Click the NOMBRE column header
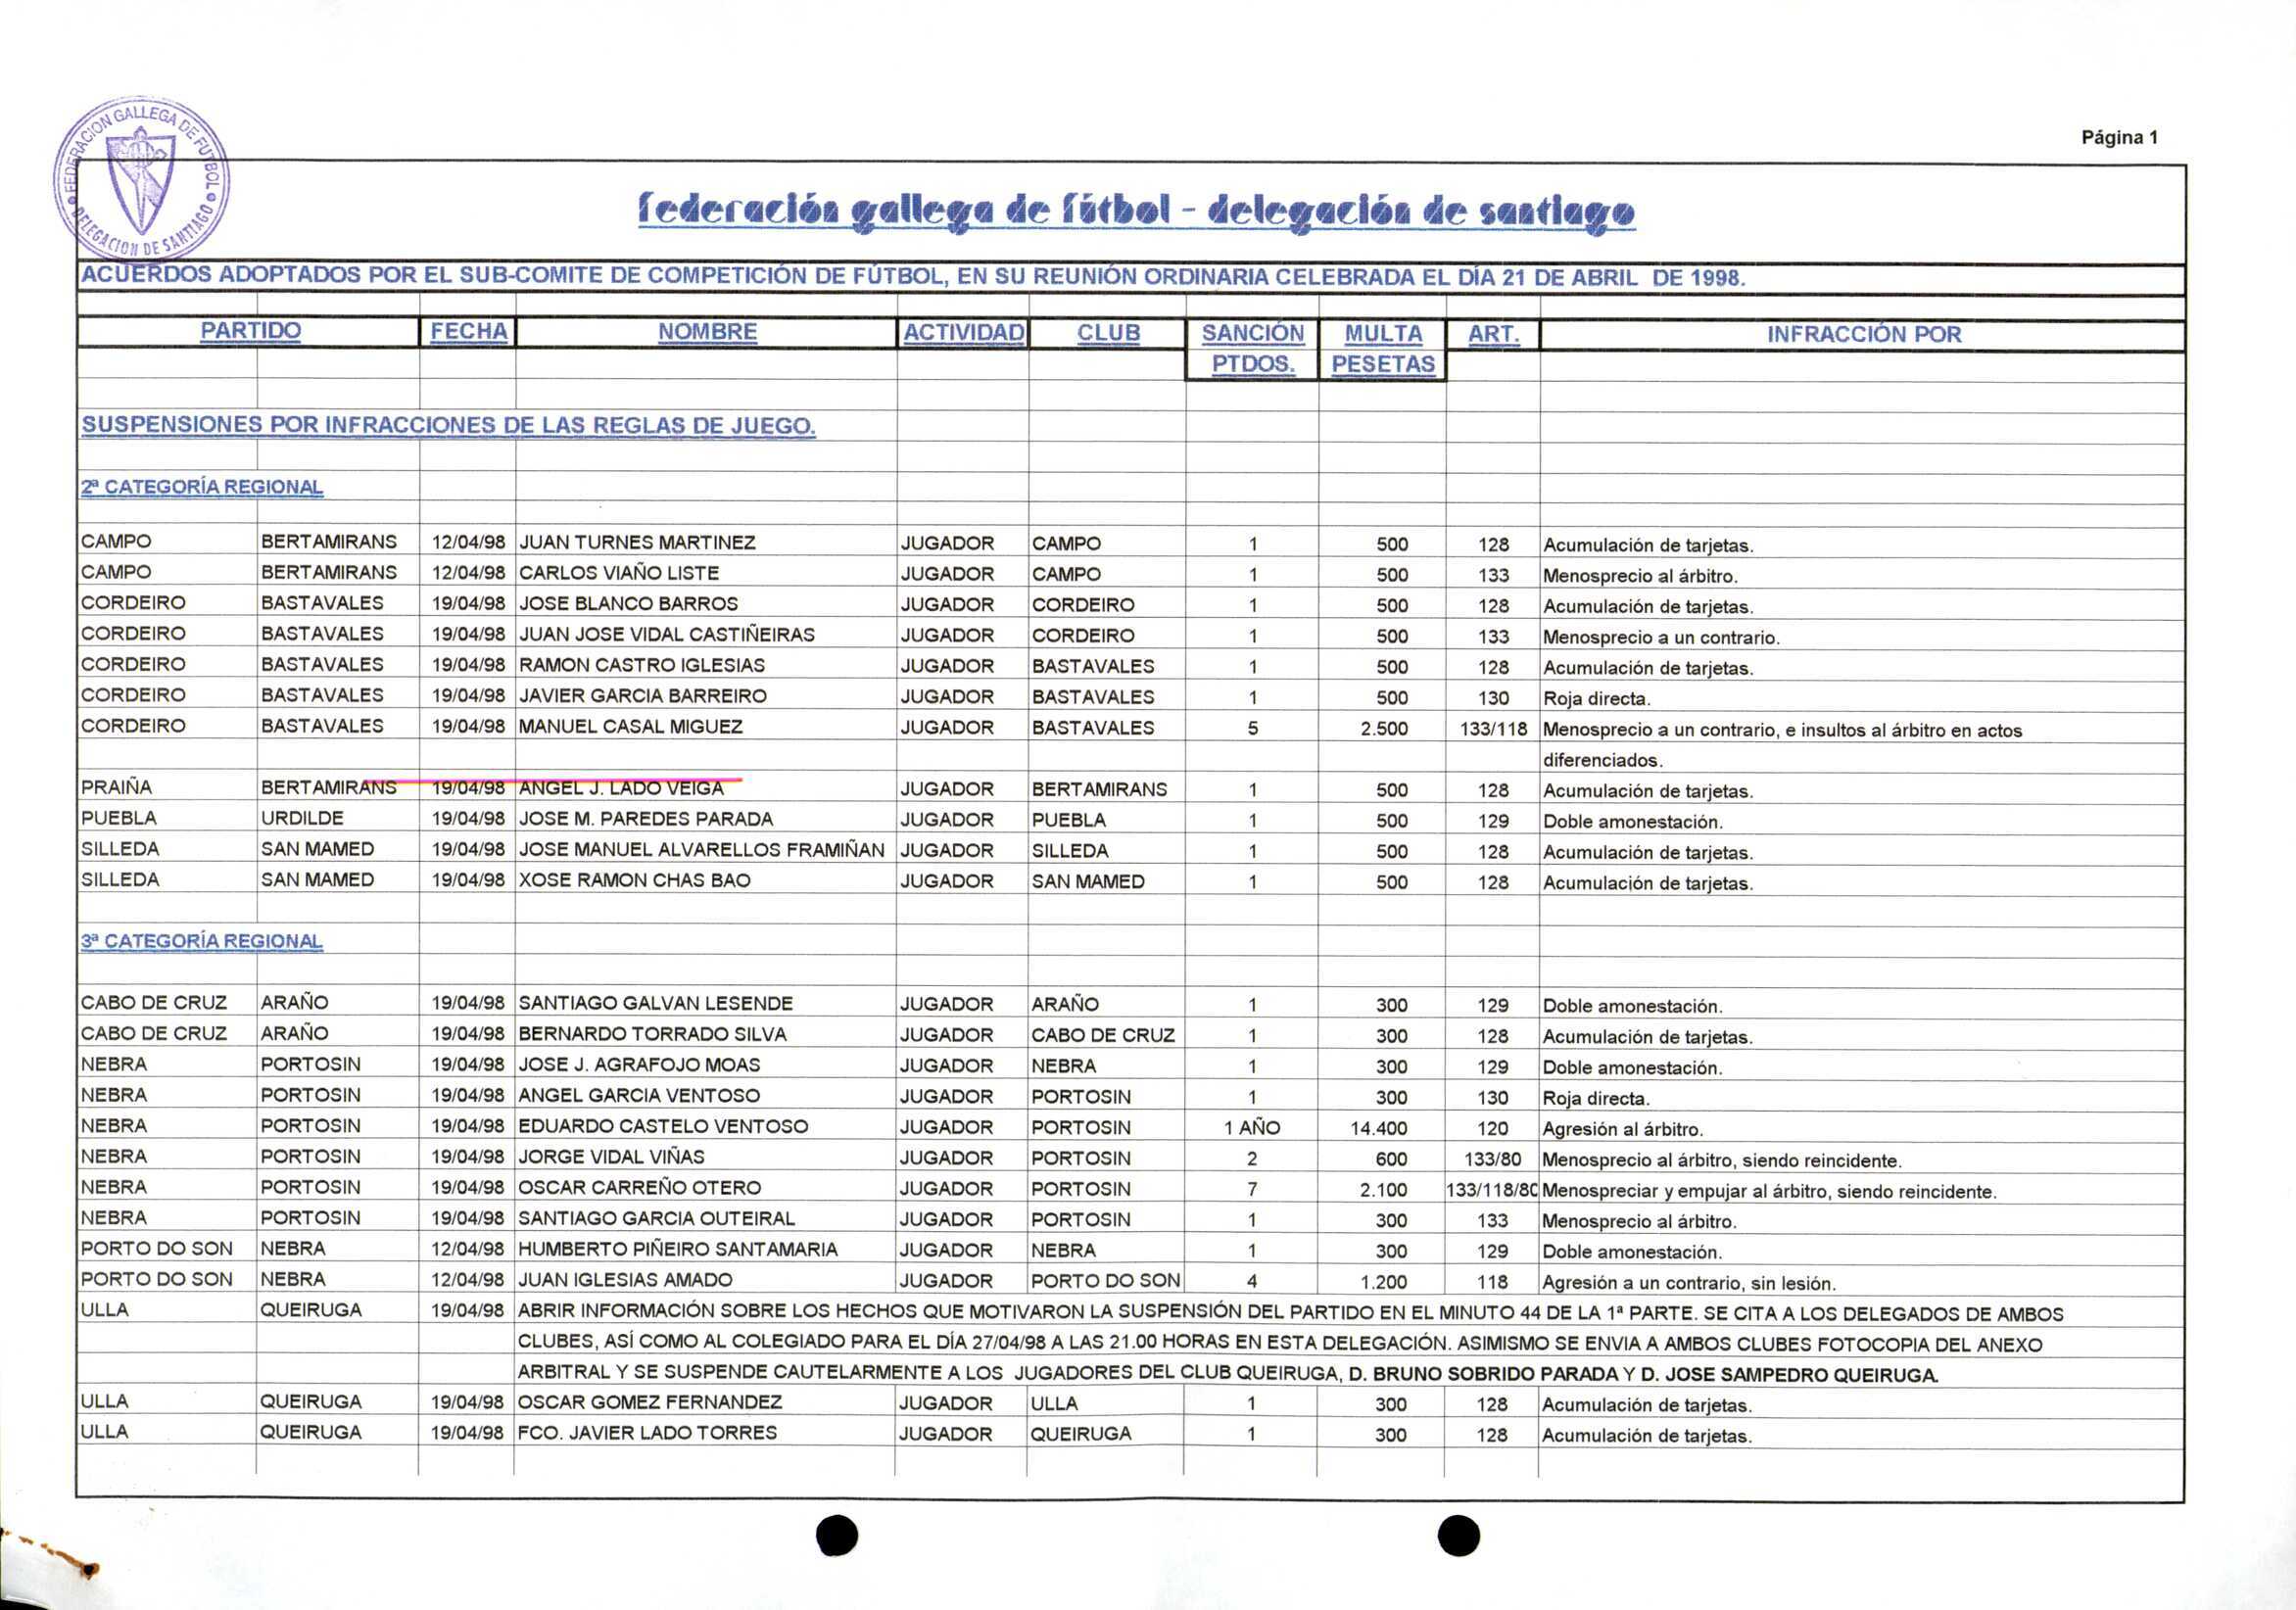This screenshot has height=1610, width=2296. tap(707, 332)
